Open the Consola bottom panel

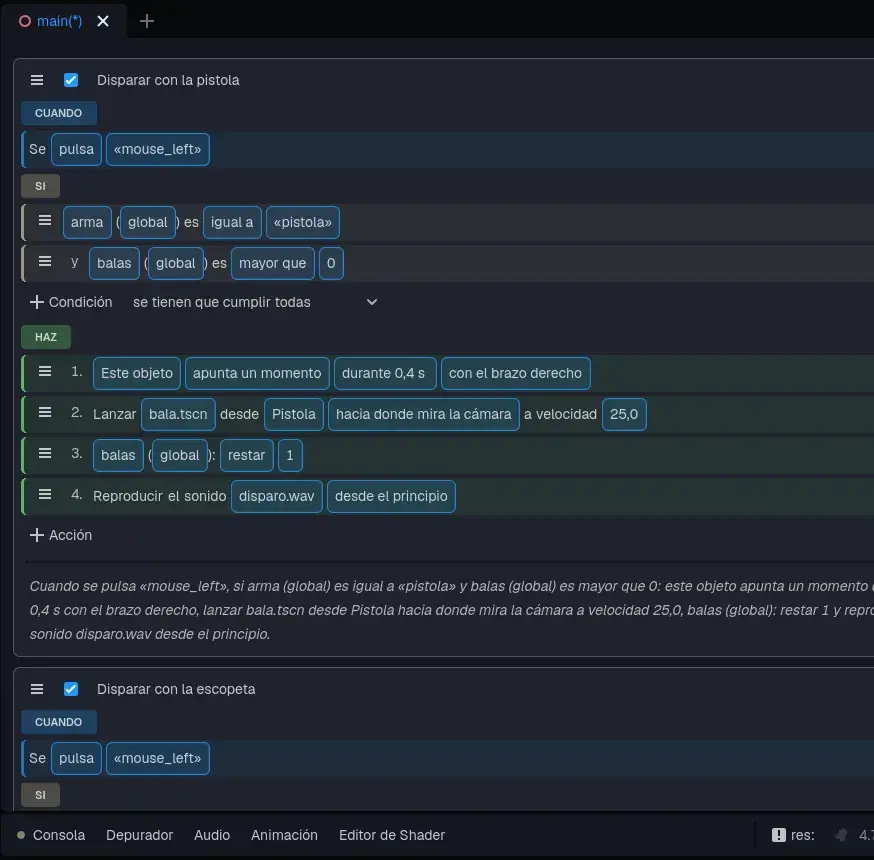59,835
